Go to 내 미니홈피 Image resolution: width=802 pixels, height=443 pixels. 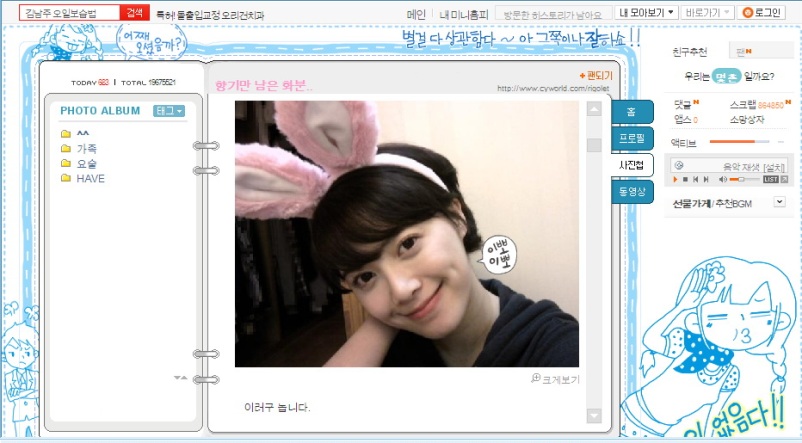point(464,14)
